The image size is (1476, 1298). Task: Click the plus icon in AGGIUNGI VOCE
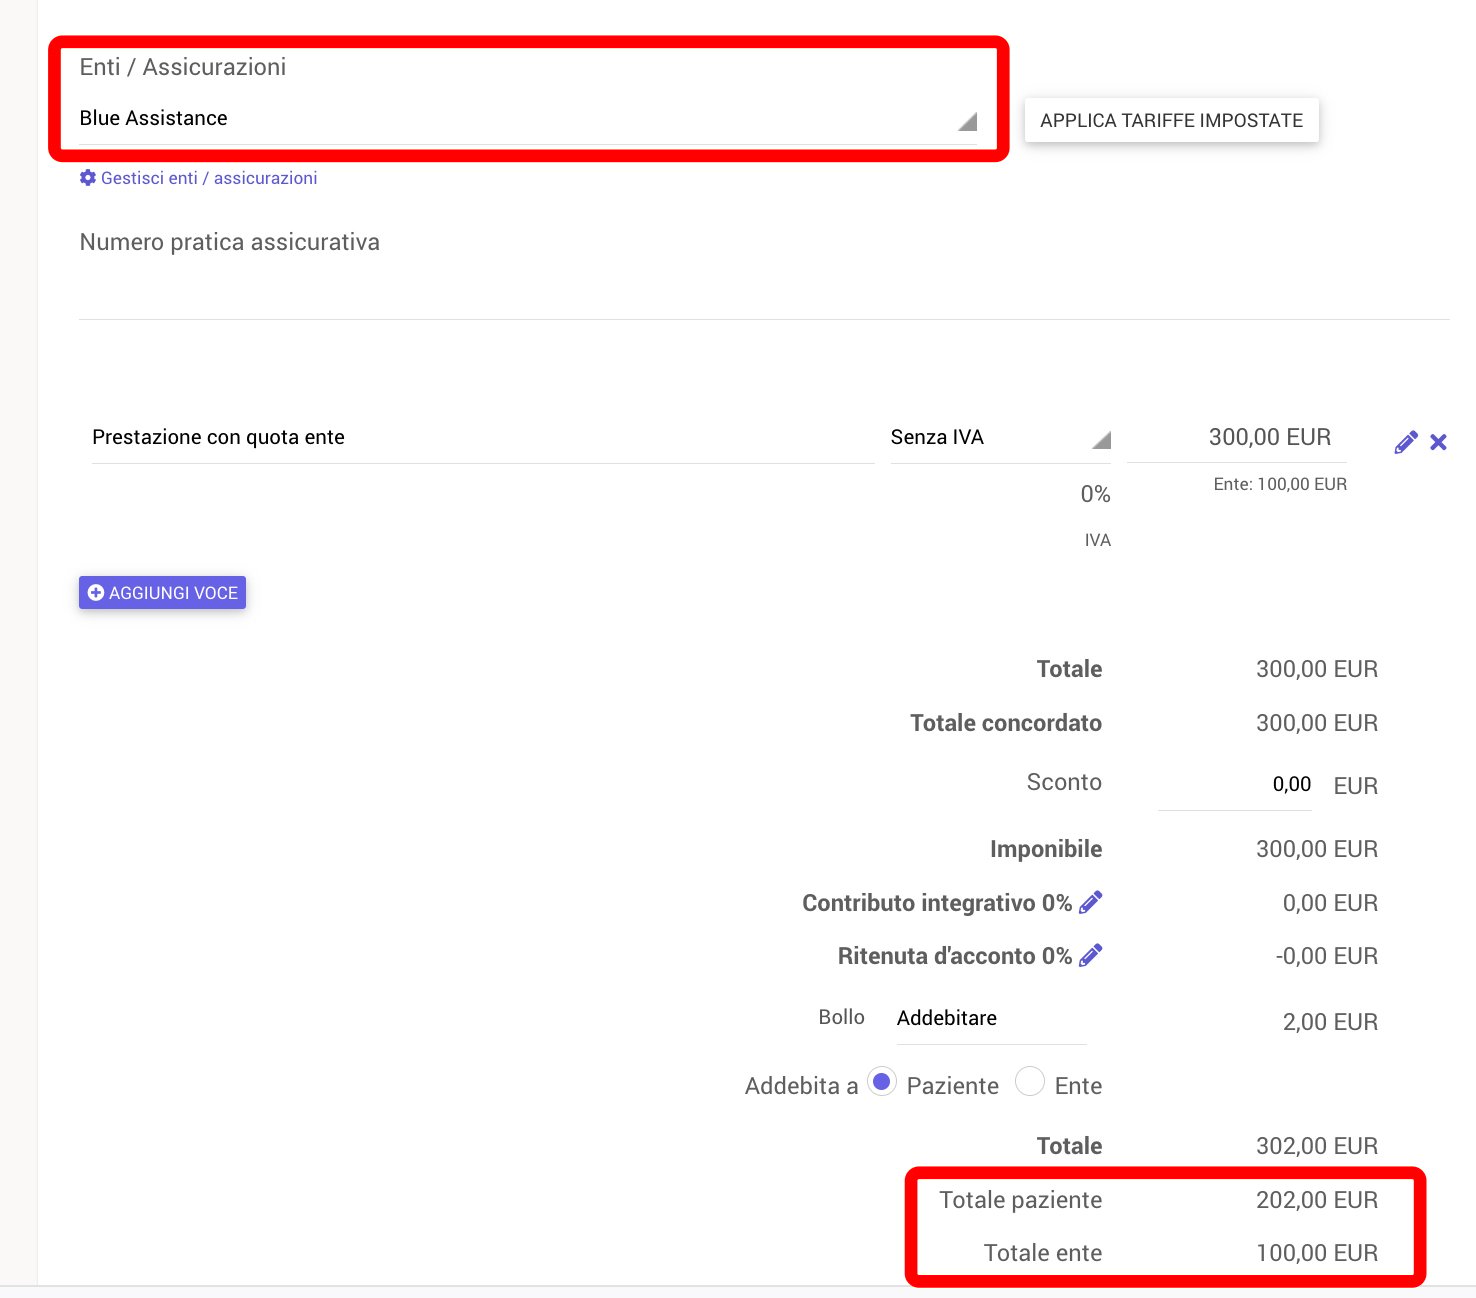point(96,593)
